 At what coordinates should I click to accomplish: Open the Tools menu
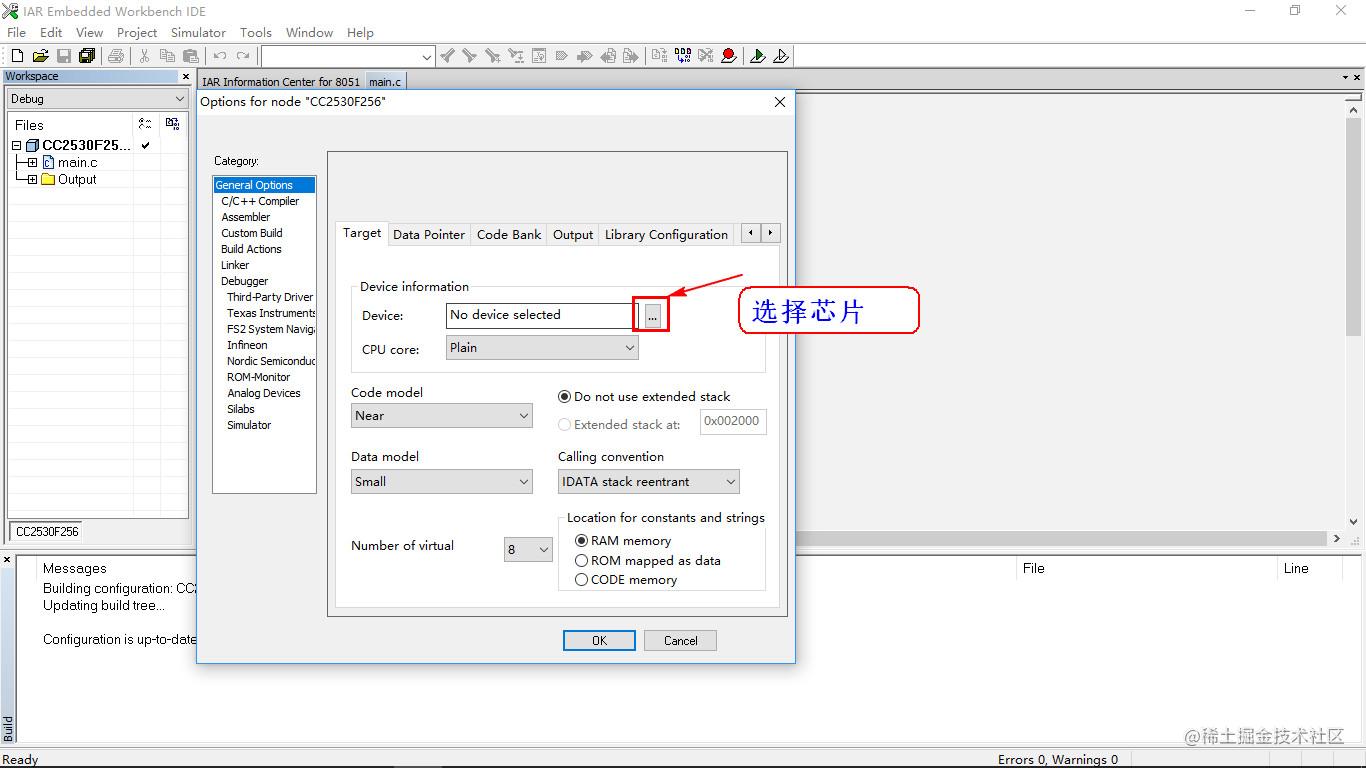pyautogui.click(x=255, y=32)
